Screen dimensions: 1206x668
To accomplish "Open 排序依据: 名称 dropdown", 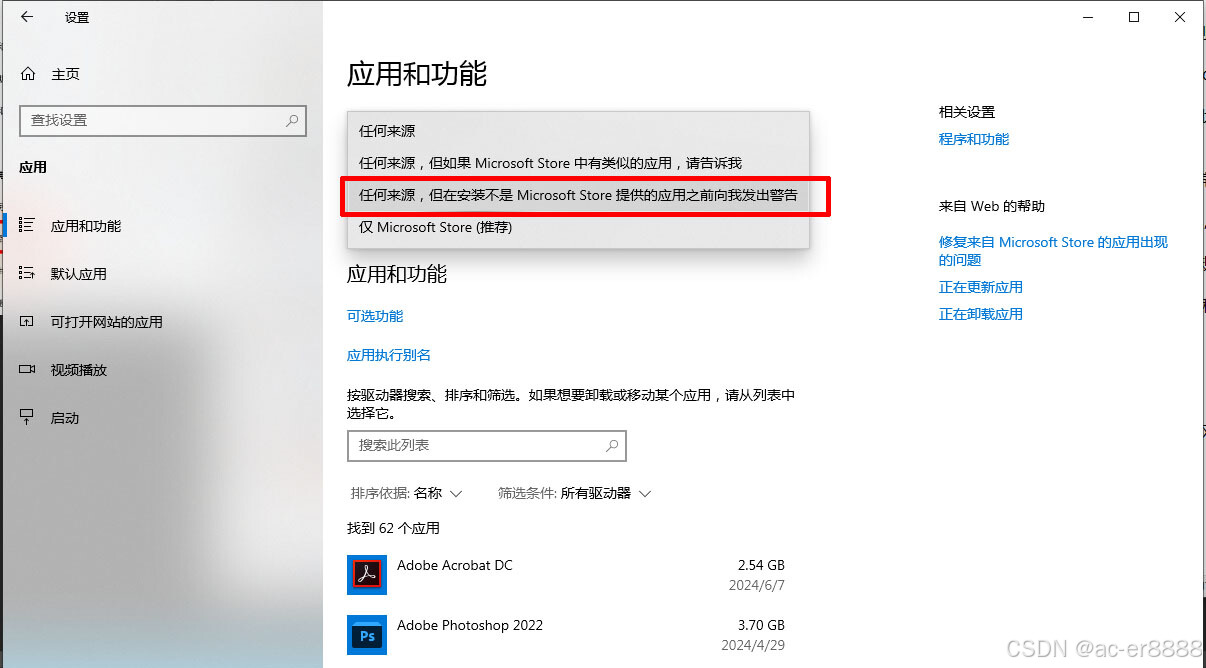I will [406, 493].
